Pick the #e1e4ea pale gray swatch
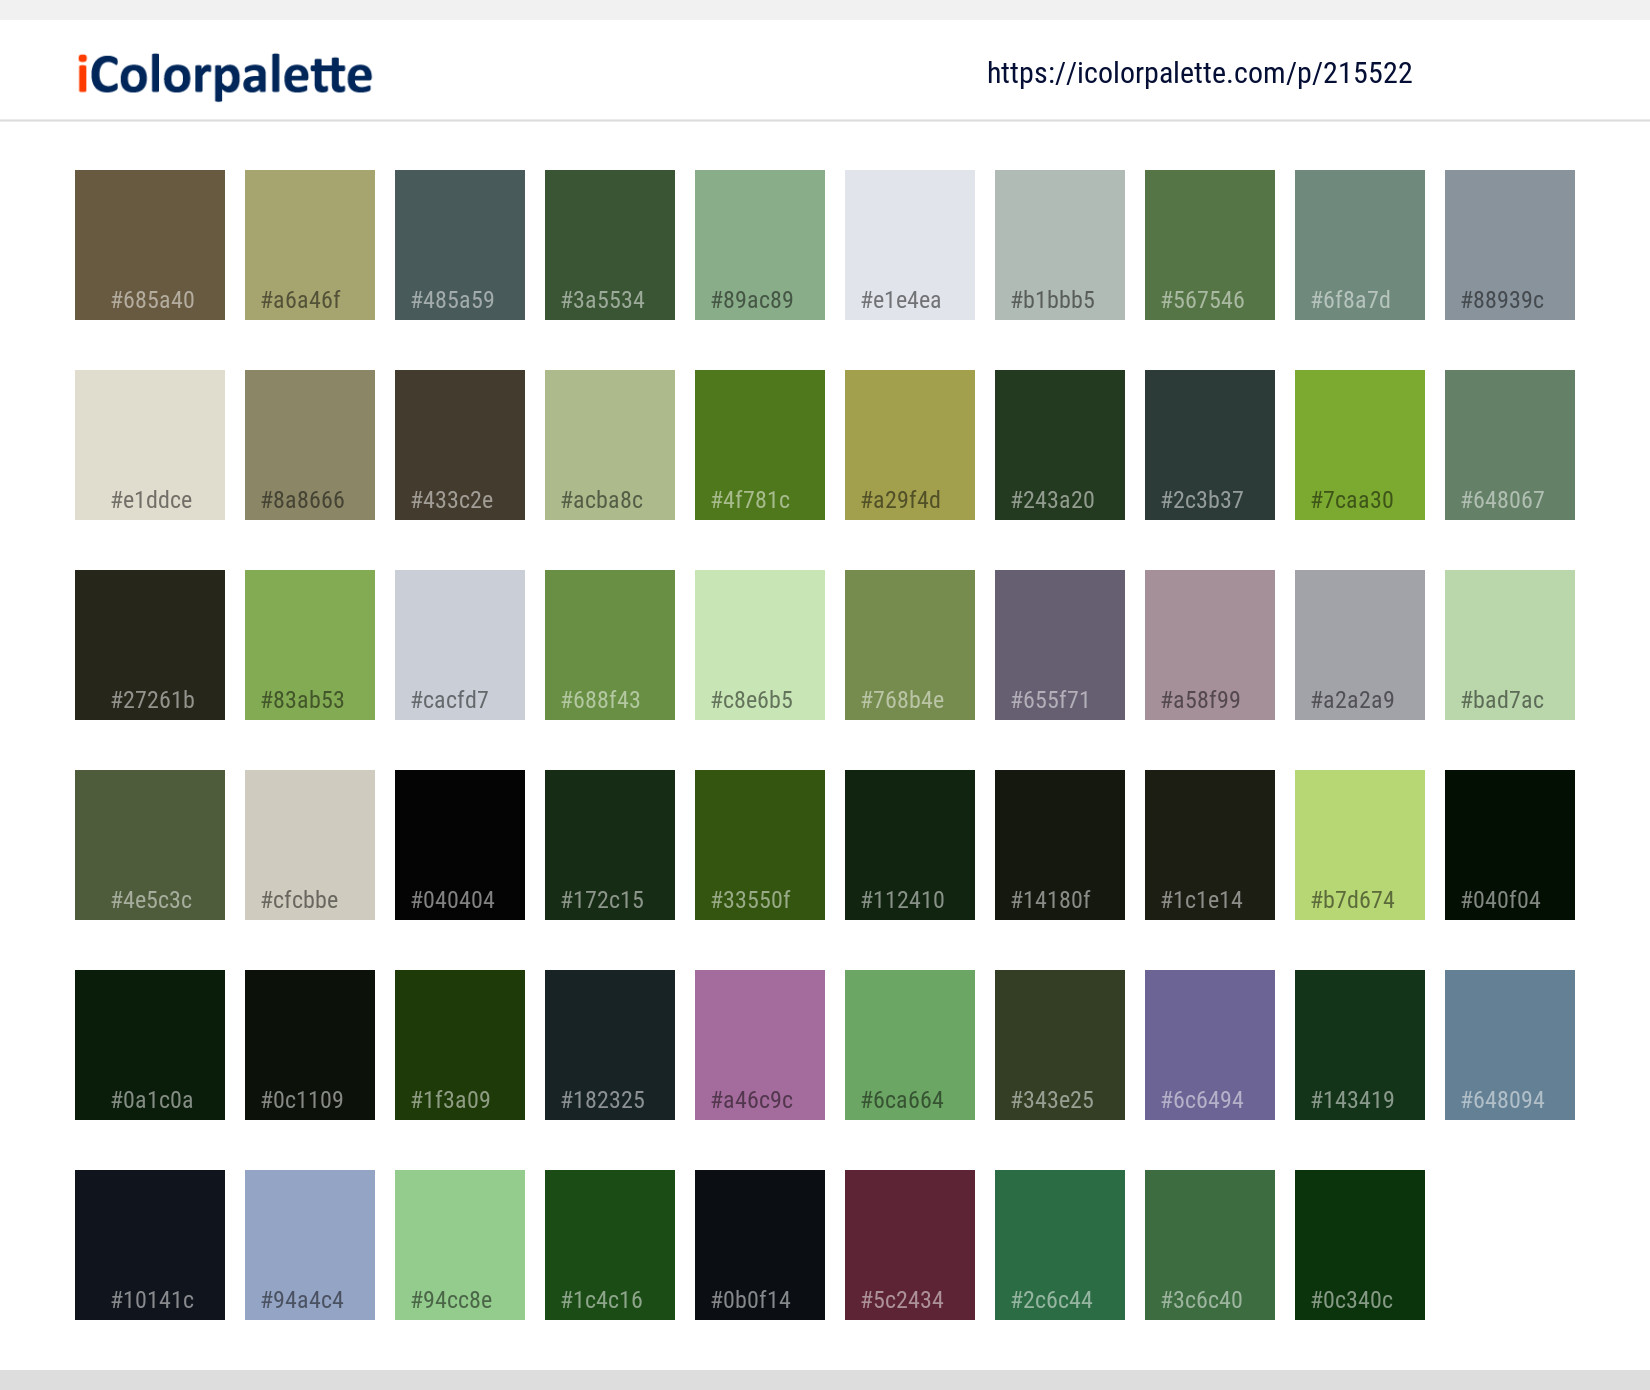The image size is (1650, 1390). [910, 245]
